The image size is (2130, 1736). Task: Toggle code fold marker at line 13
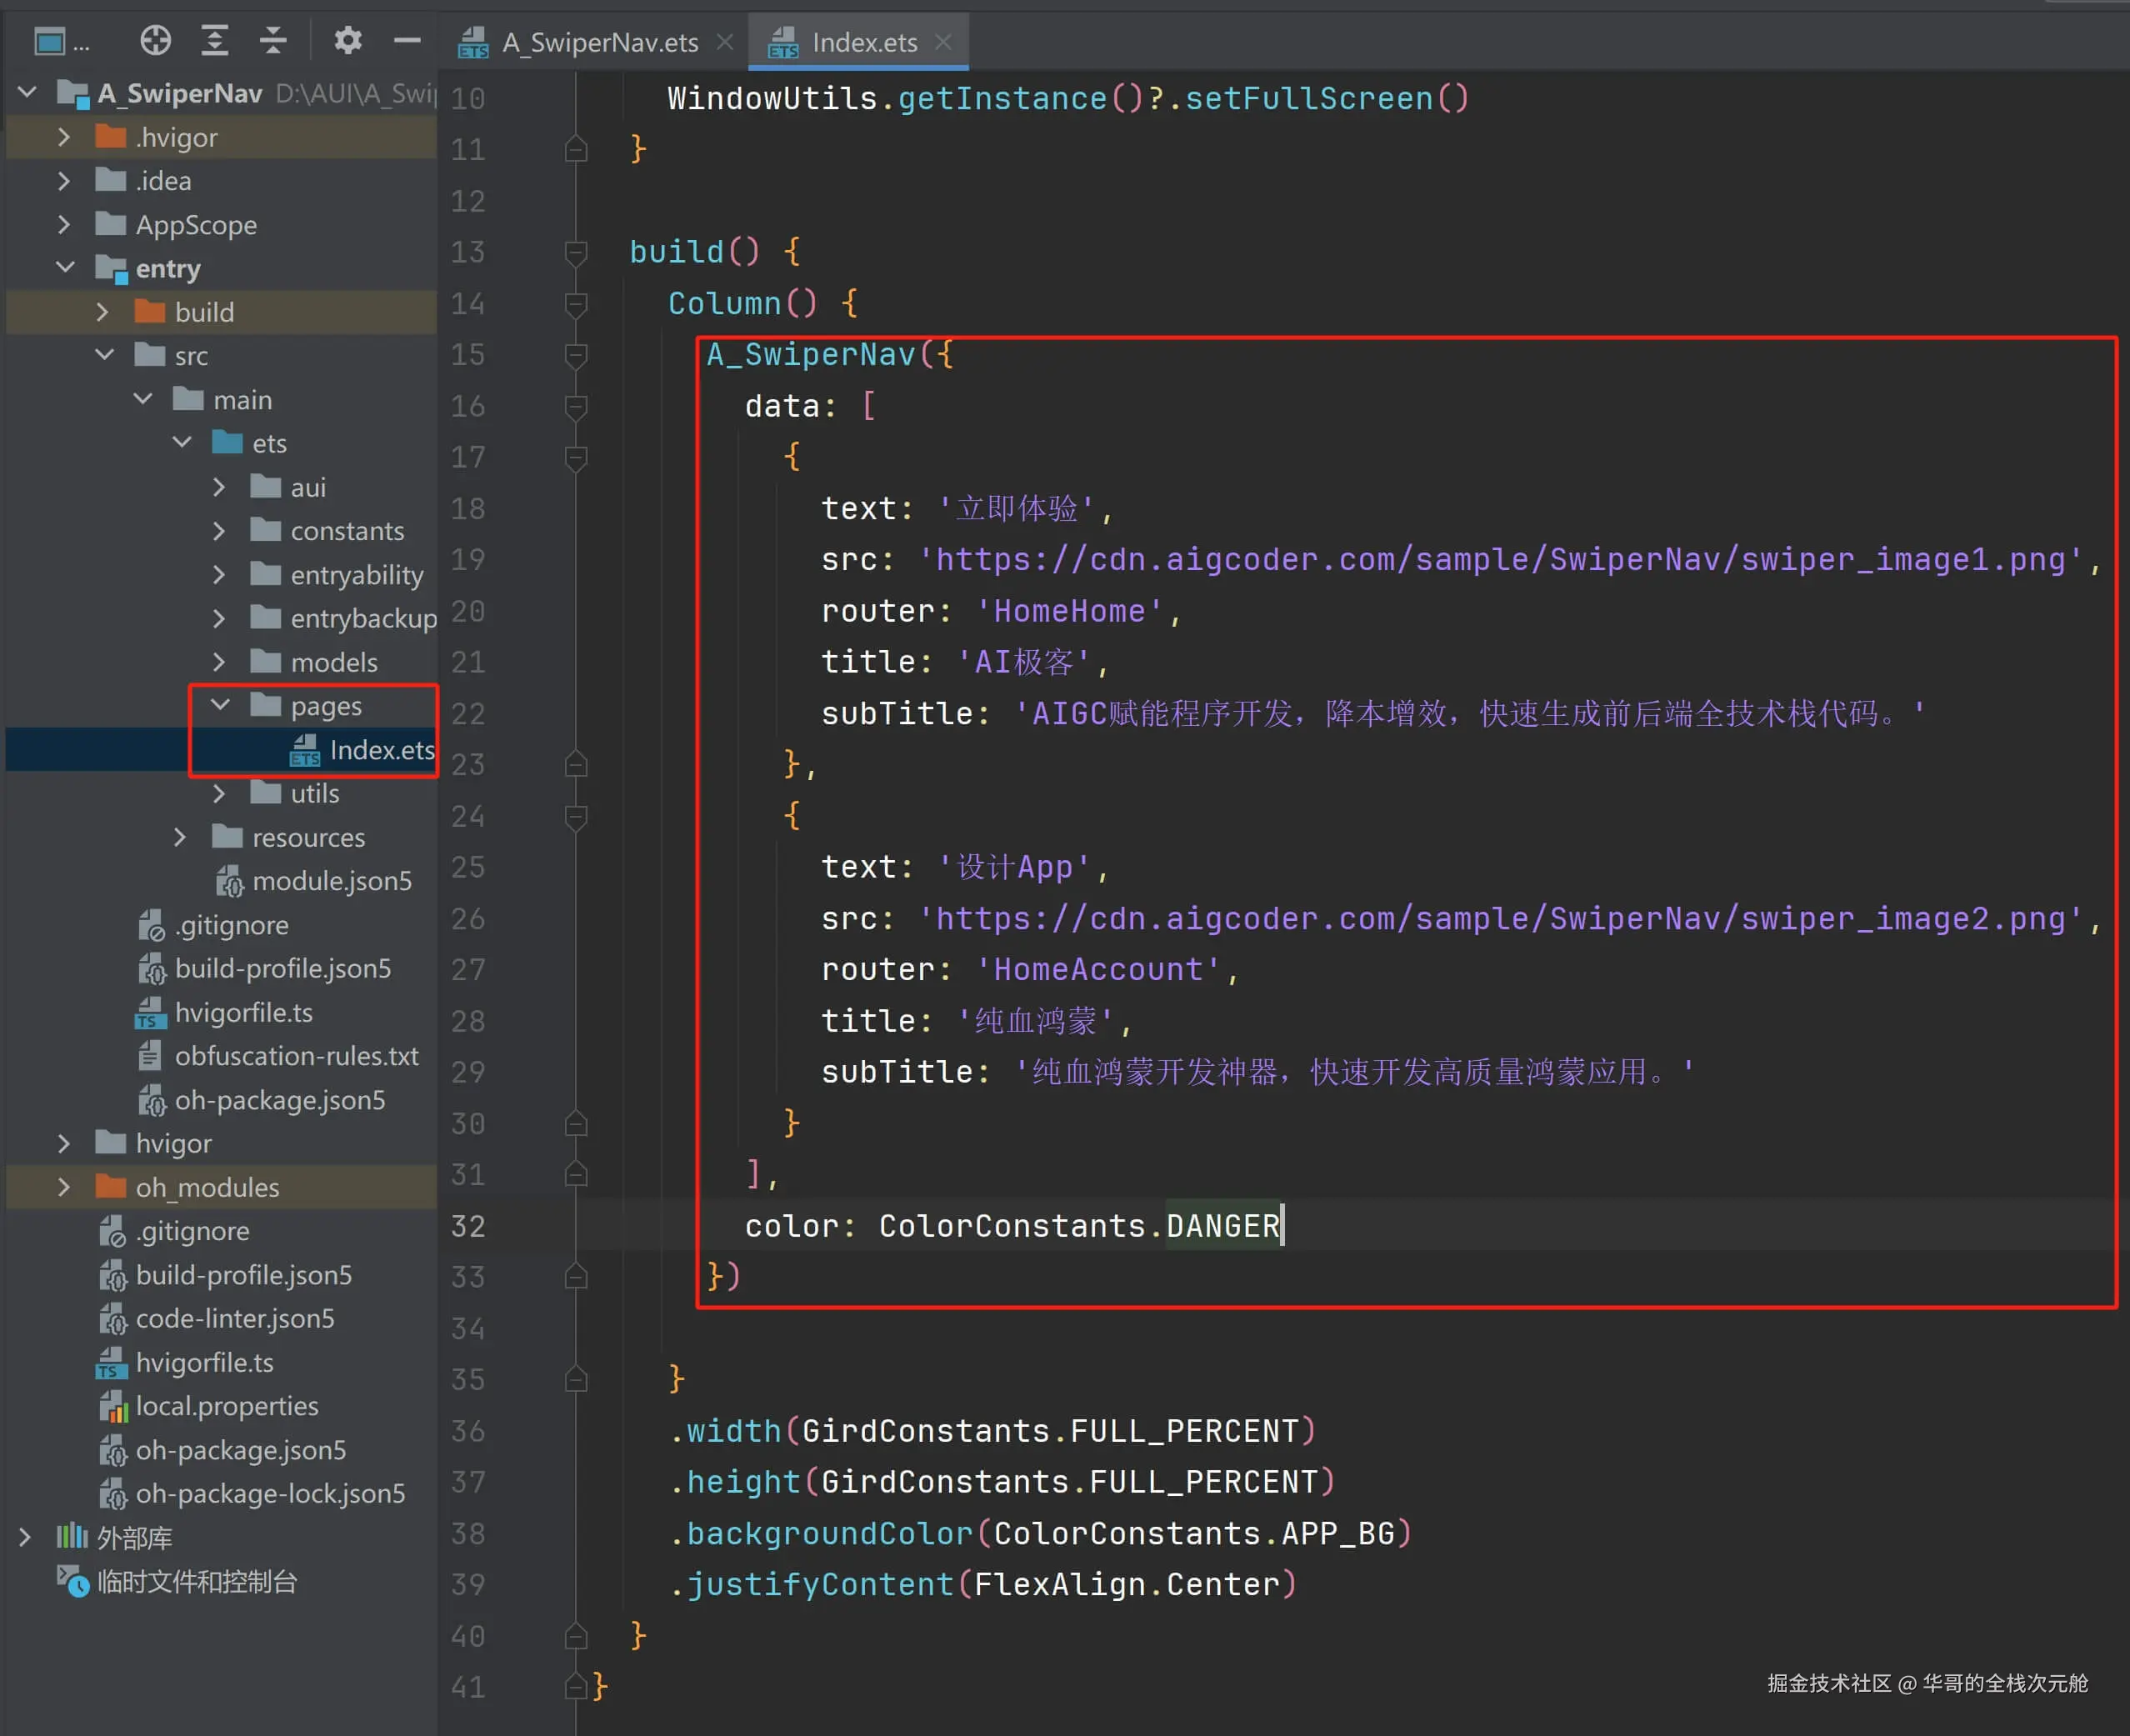(x=576, y=253)
